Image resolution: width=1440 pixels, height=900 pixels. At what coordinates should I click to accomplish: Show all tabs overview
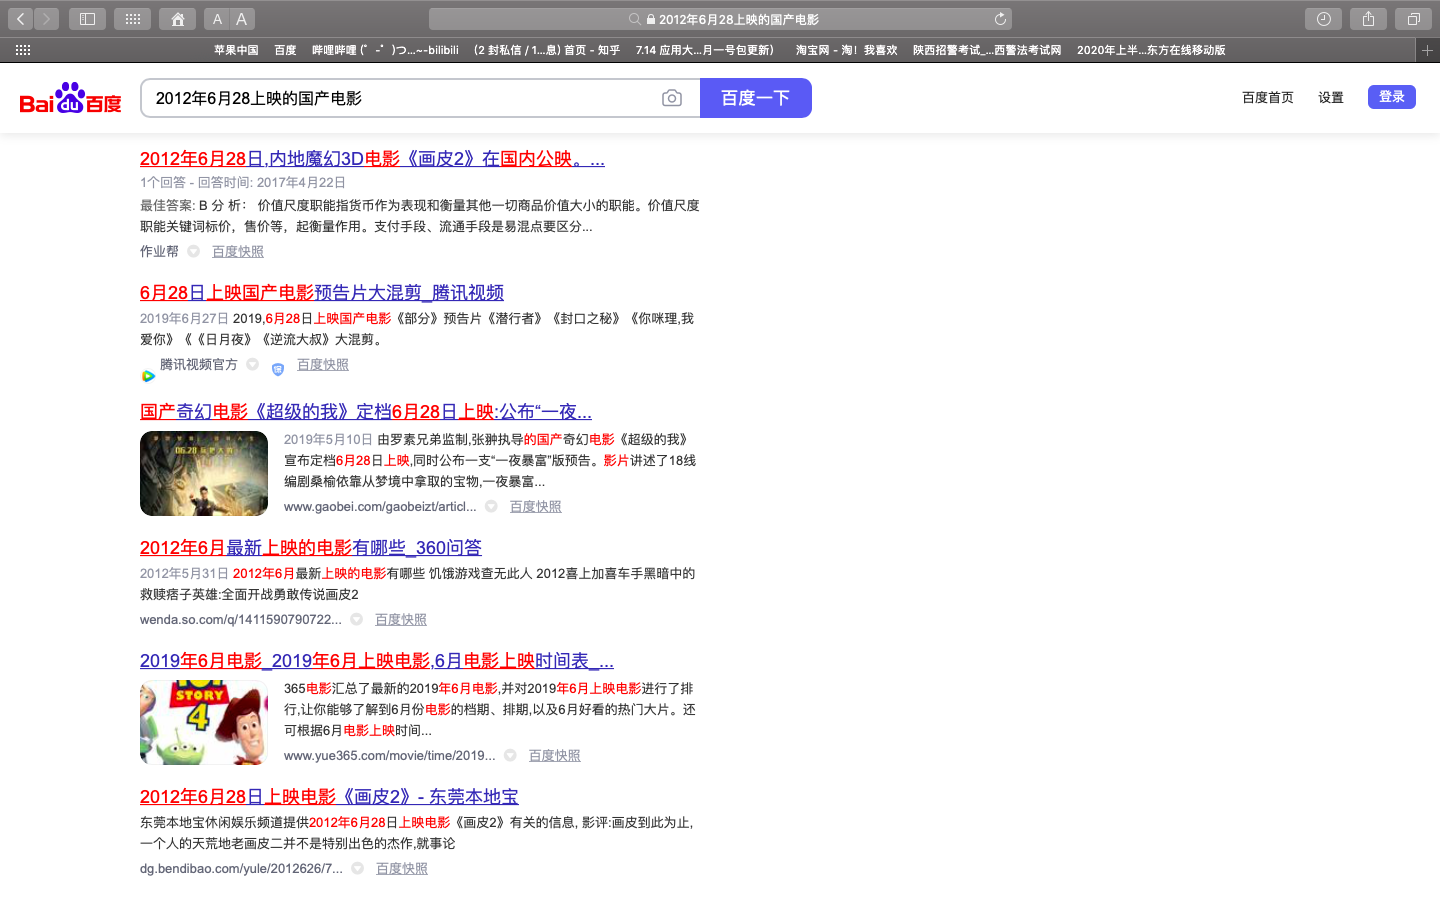[1413, 19]
